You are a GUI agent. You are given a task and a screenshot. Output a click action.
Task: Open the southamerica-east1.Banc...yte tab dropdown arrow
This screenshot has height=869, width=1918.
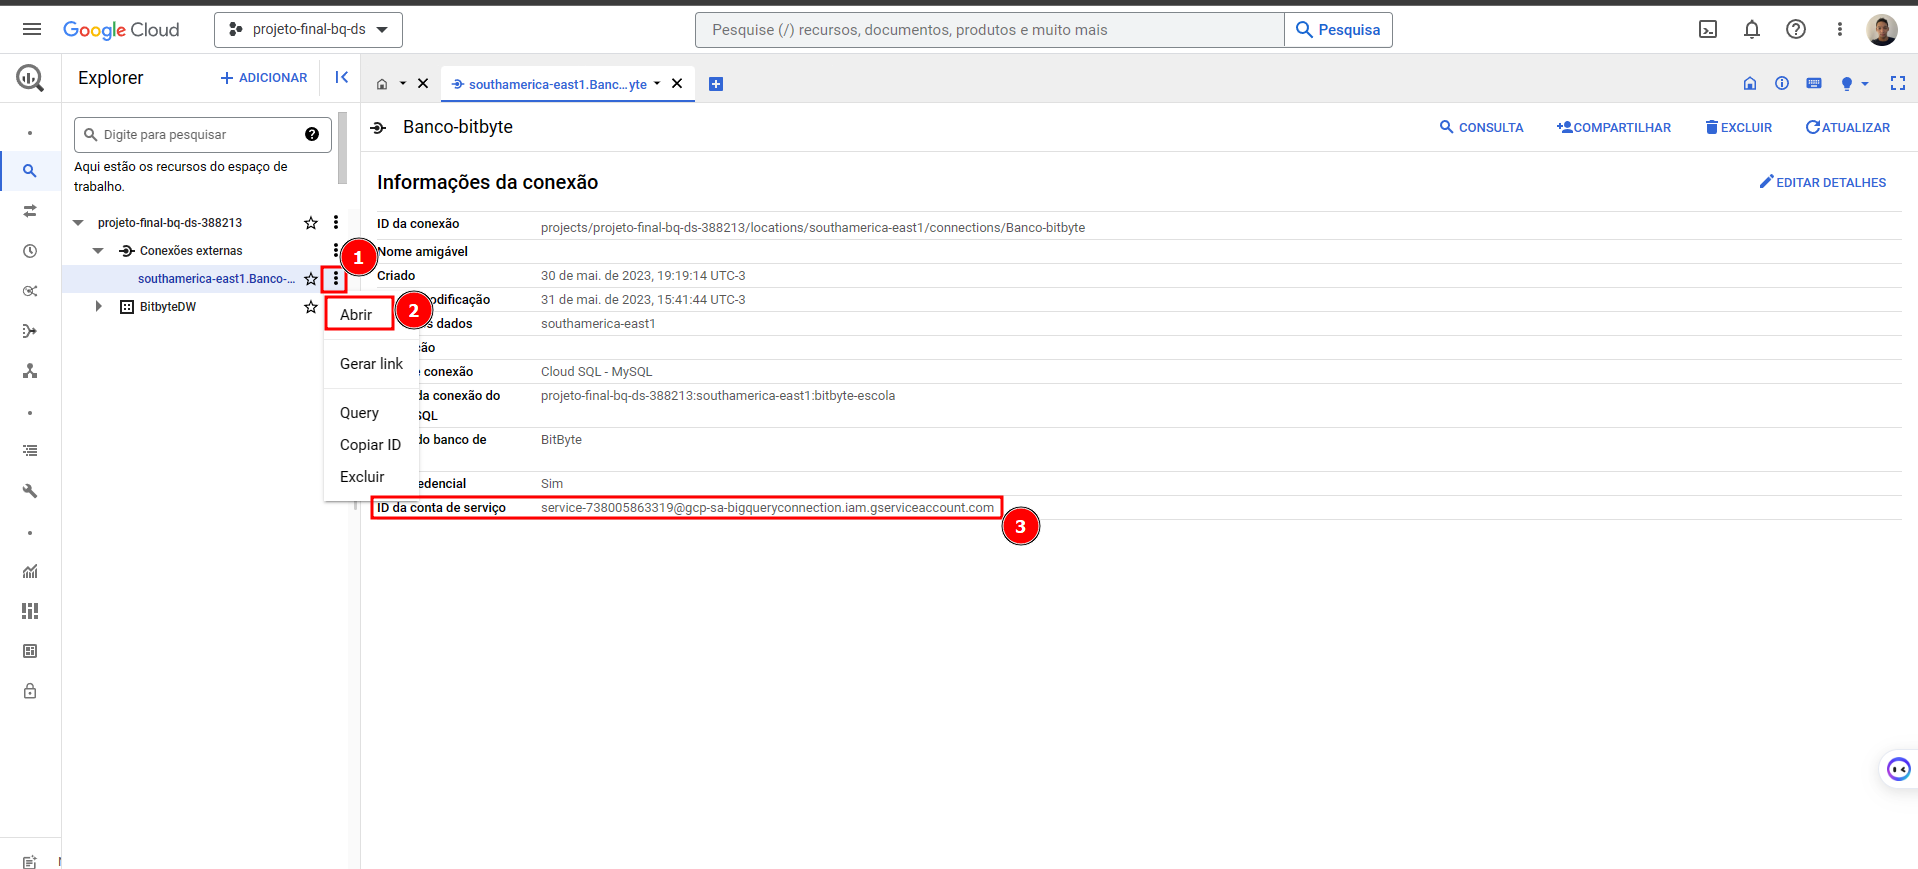point(657,84)
